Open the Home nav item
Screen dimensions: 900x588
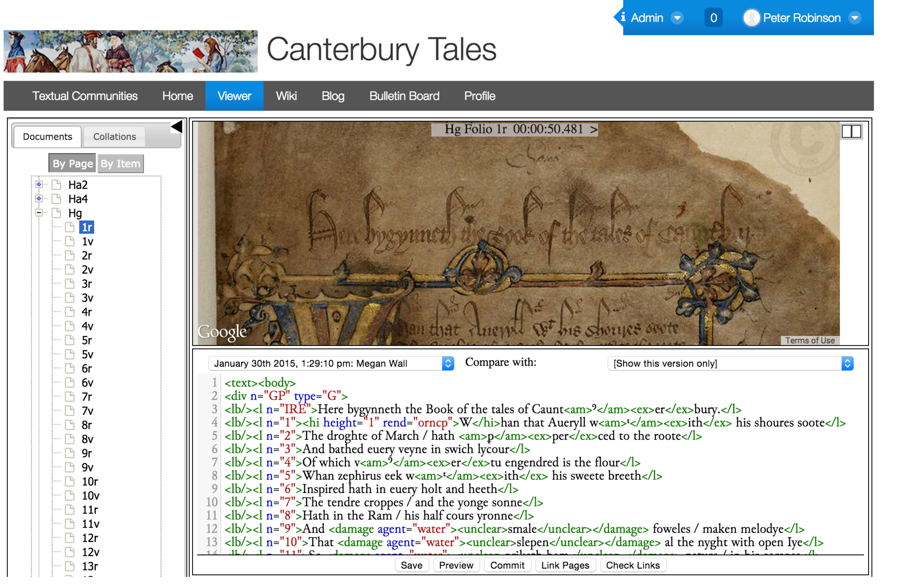click(x=177, y=96)
